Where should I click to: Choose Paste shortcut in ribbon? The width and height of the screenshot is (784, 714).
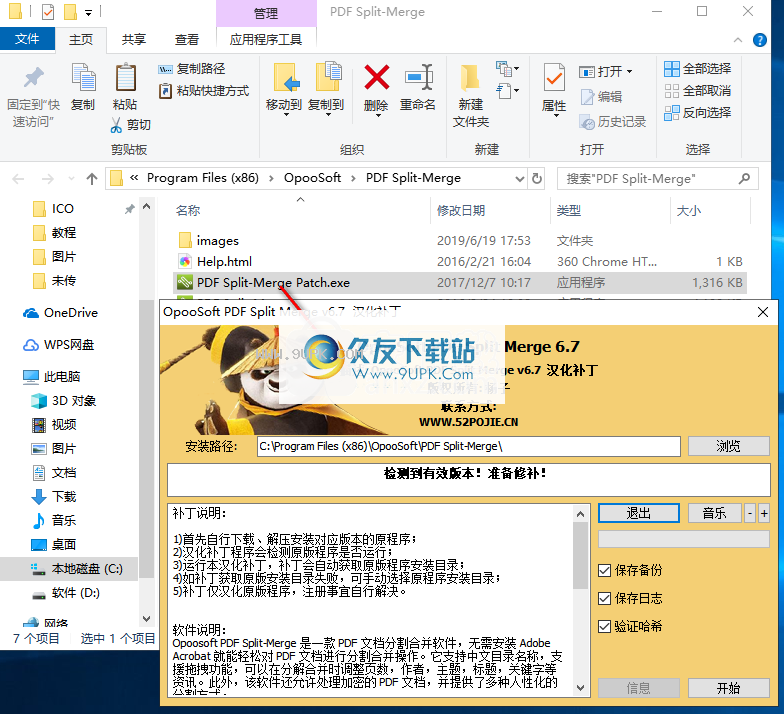coord(204,90)
